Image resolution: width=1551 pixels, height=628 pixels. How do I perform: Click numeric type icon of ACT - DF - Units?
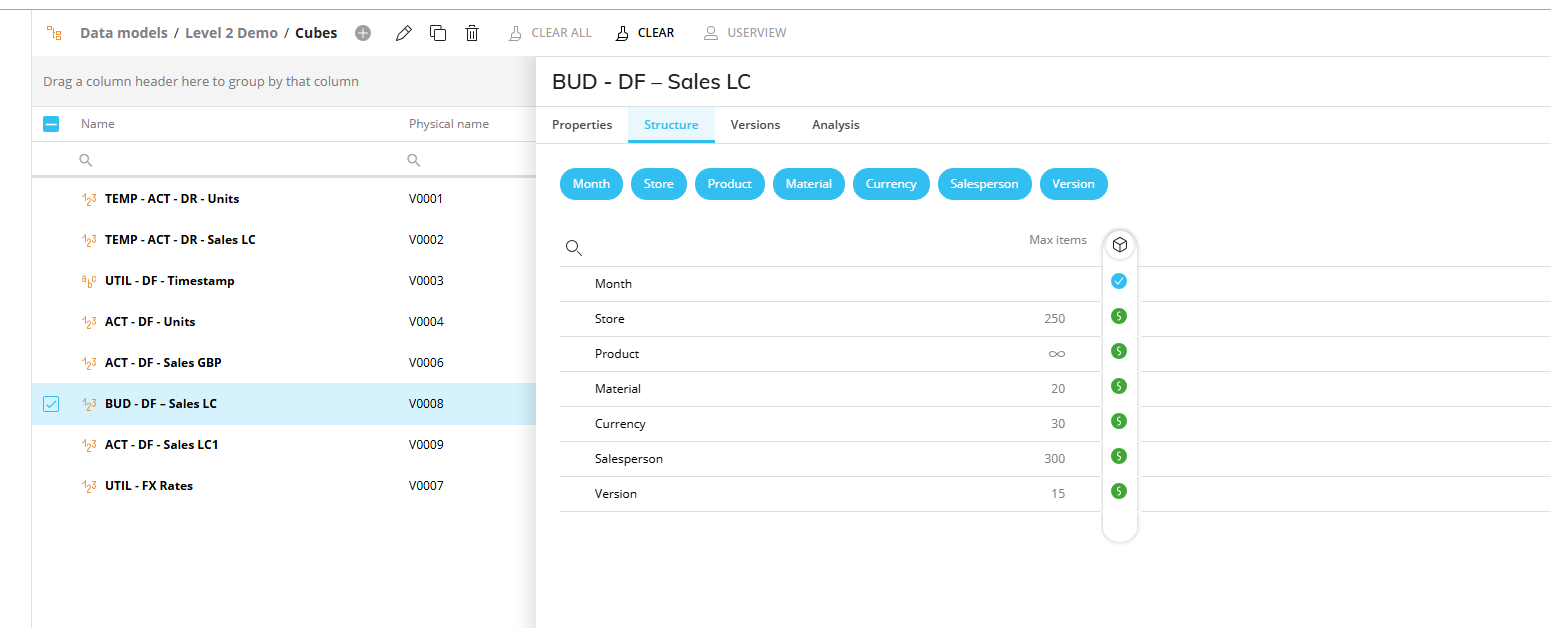click(x=89, y=322)
